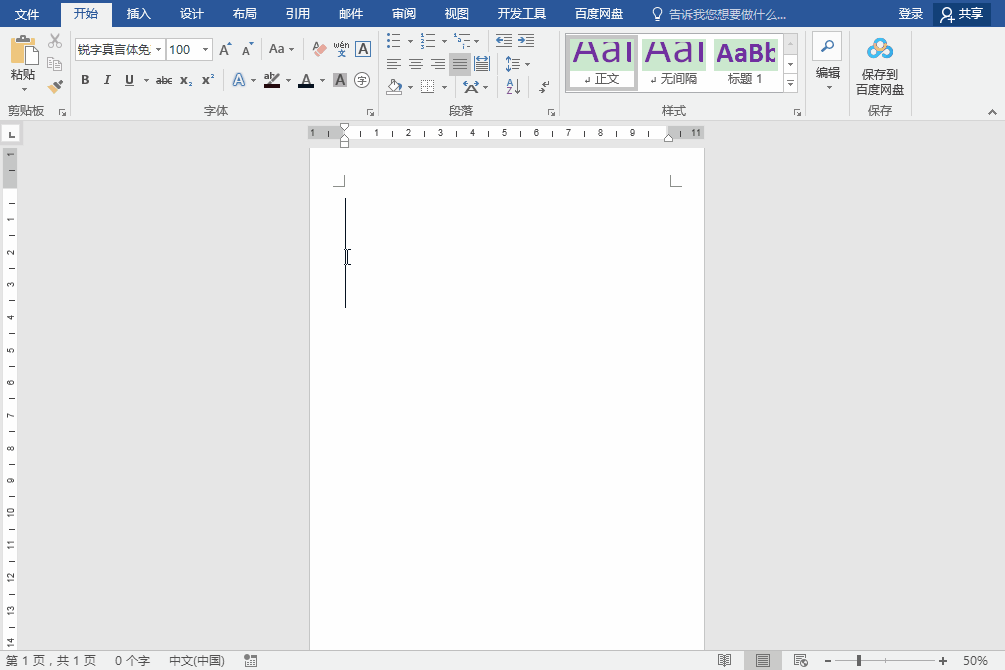Click the 告诉我您想要做什么 search box
Screen dimensions: 1005x670
726,14
